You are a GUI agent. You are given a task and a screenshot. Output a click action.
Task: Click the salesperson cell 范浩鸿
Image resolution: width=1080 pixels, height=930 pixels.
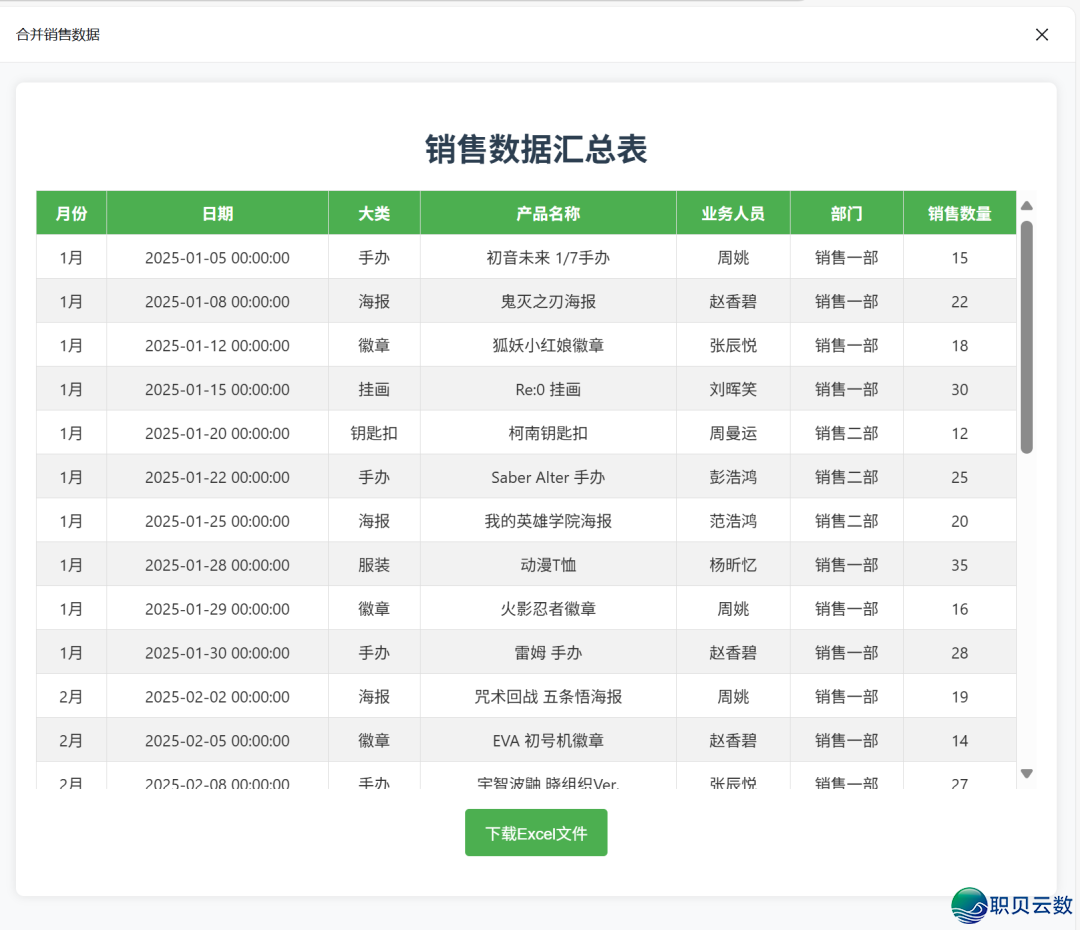[733, 521]
